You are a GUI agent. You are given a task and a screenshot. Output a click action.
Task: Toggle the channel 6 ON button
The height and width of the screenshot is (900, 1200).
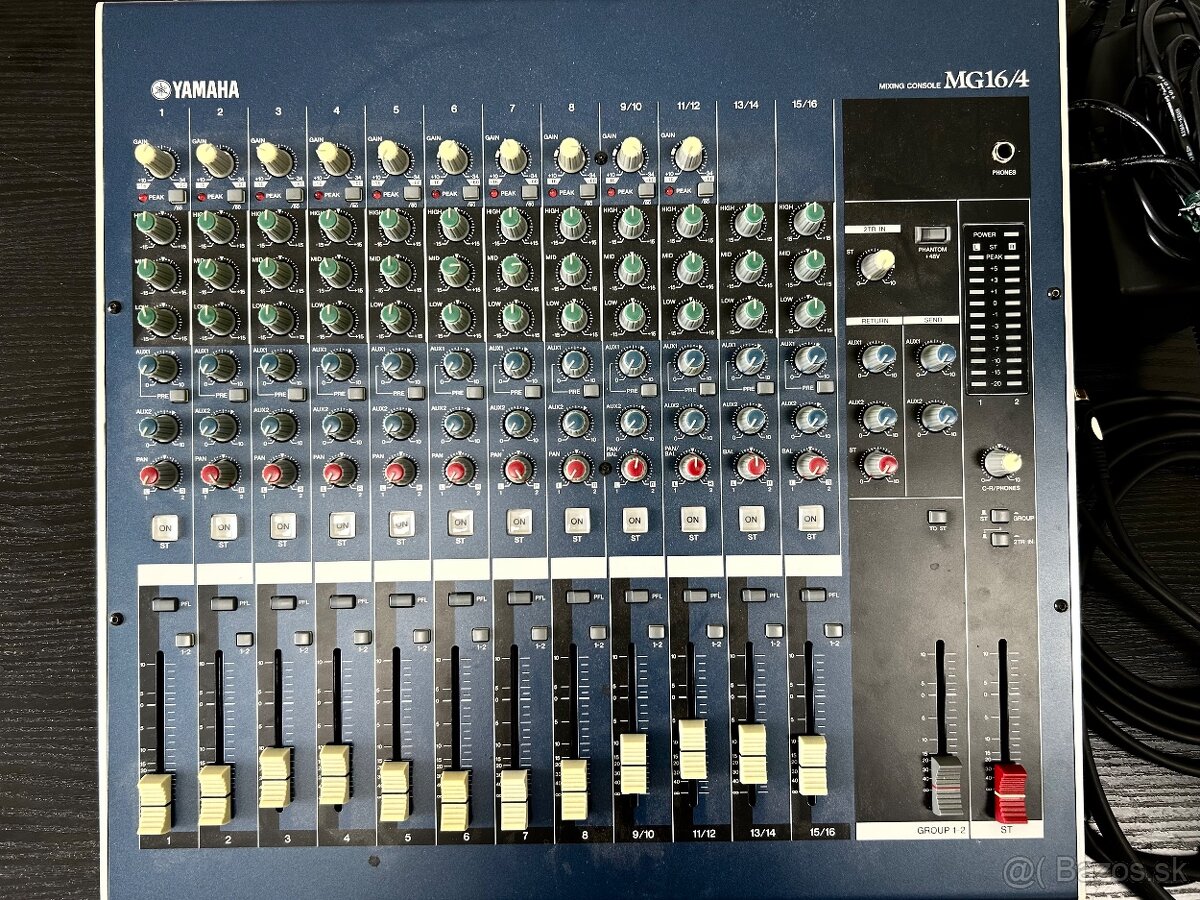click(x=460, y=522)
